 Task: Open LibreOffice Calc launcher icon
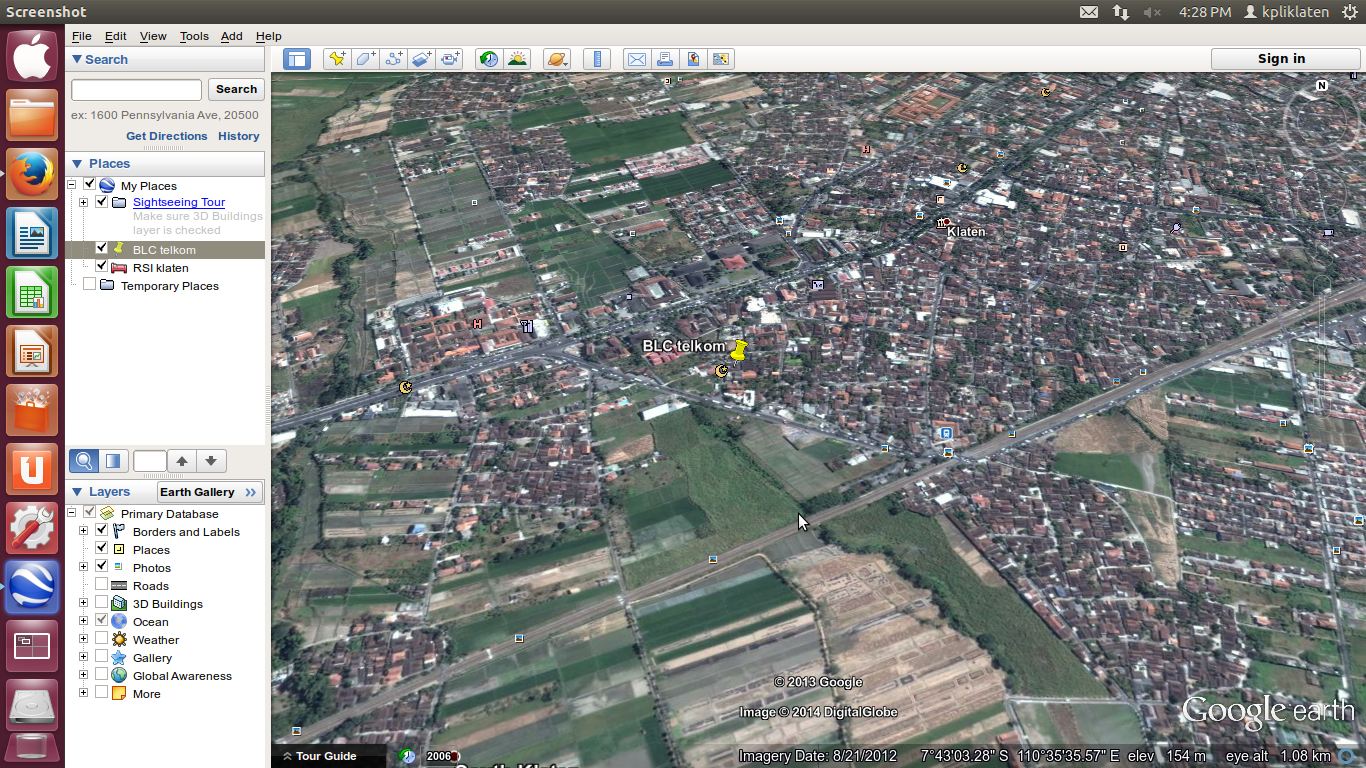32,293
